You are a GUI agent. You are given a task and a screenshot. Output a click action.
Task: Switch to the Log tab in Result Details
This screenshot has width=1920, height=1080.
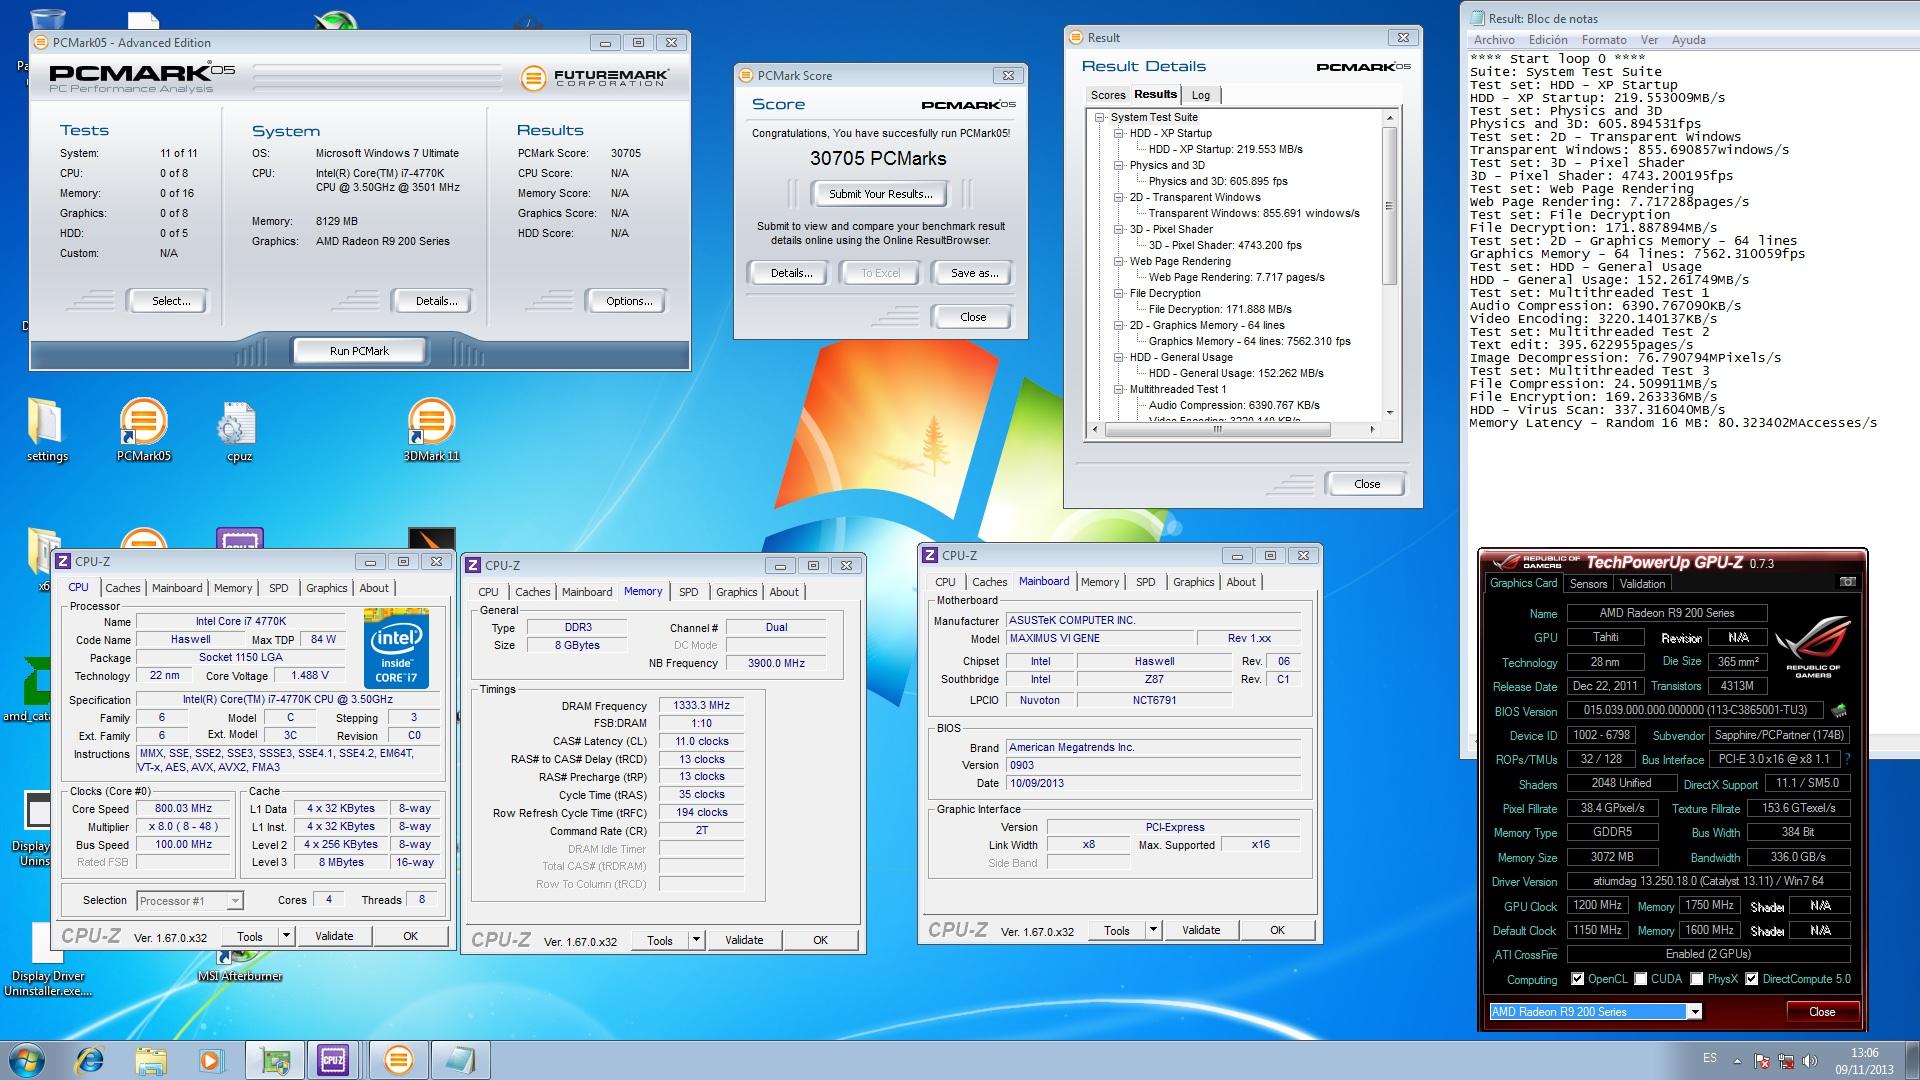click(1201, 95)
